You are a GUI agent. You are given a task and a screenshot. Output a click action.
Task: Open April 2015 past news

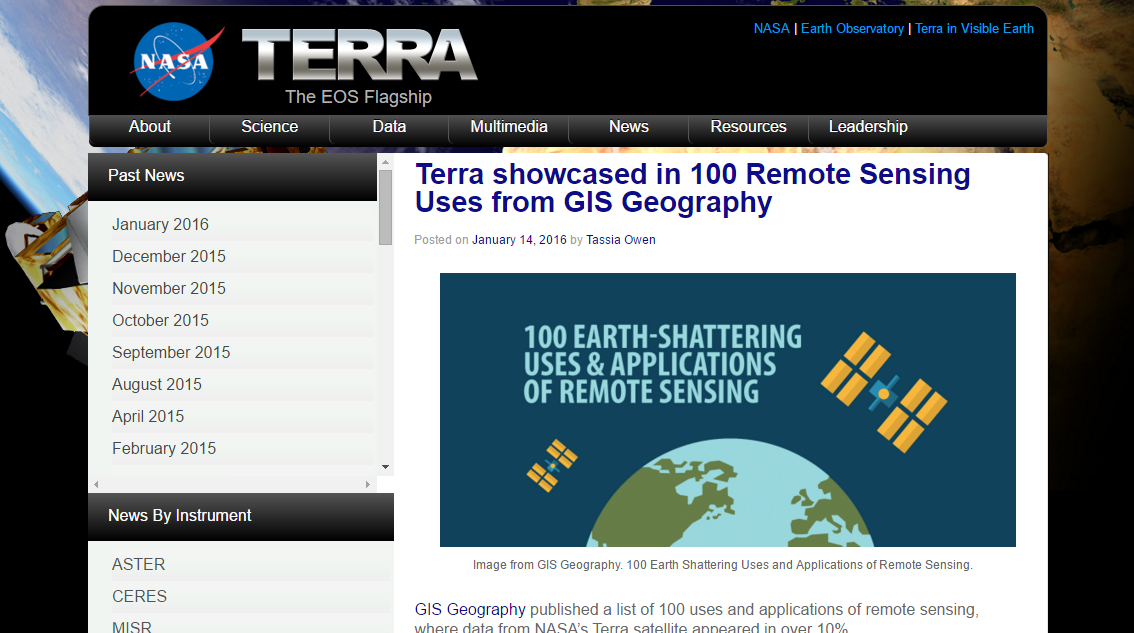(148, 416)
